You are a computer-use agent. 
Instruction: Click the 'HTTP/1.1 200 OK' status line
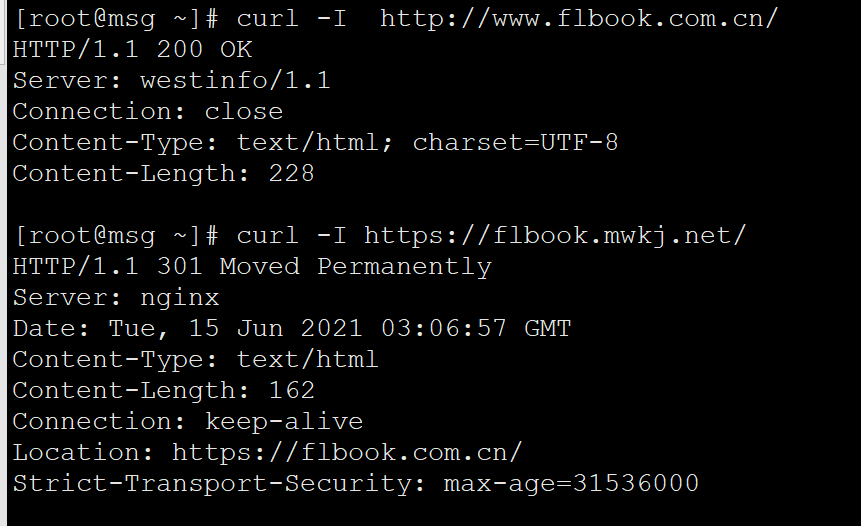[x=132, y=50]
